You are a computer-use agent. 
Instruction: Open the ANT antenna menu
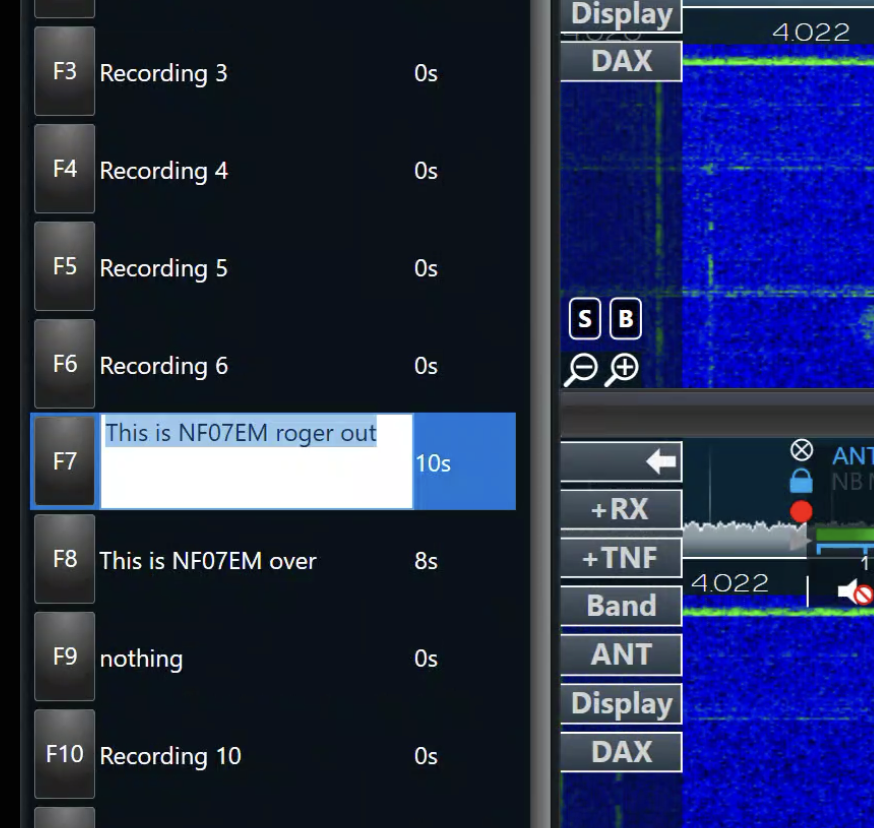(621, 655)
